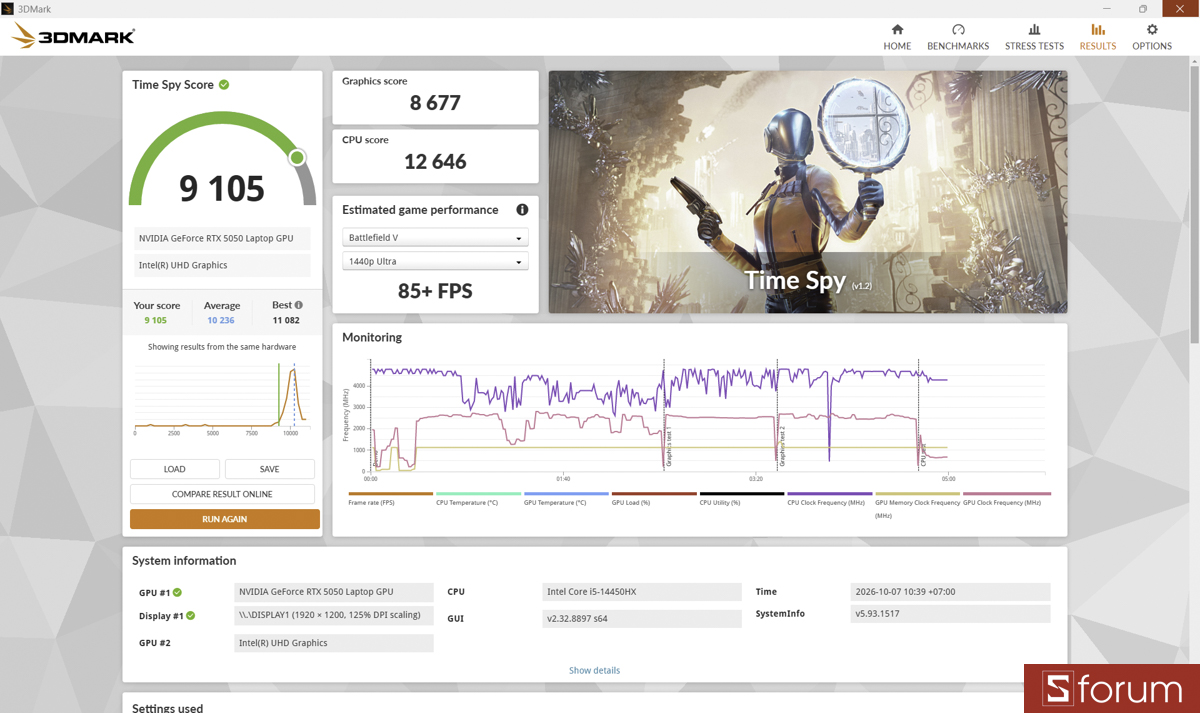The height and width of the screenshot is (713, 1200).
Task: Click the CPU score 12 646 value
Action: [435, 161]
